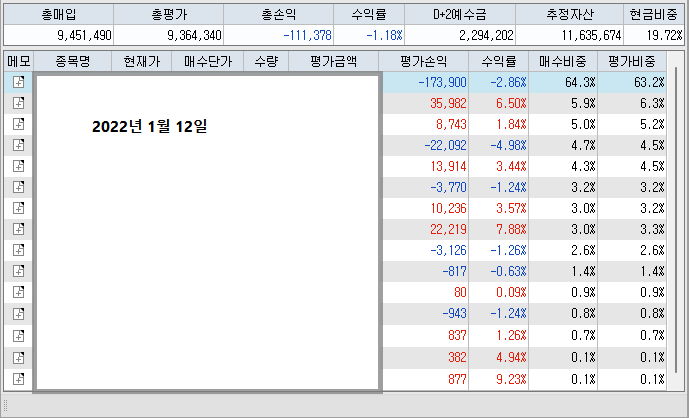Image resolution: width=690 pixels, height=418 pixels.
Task: Click the date text 2022년 1월 12일
Action: coord(150,127)
